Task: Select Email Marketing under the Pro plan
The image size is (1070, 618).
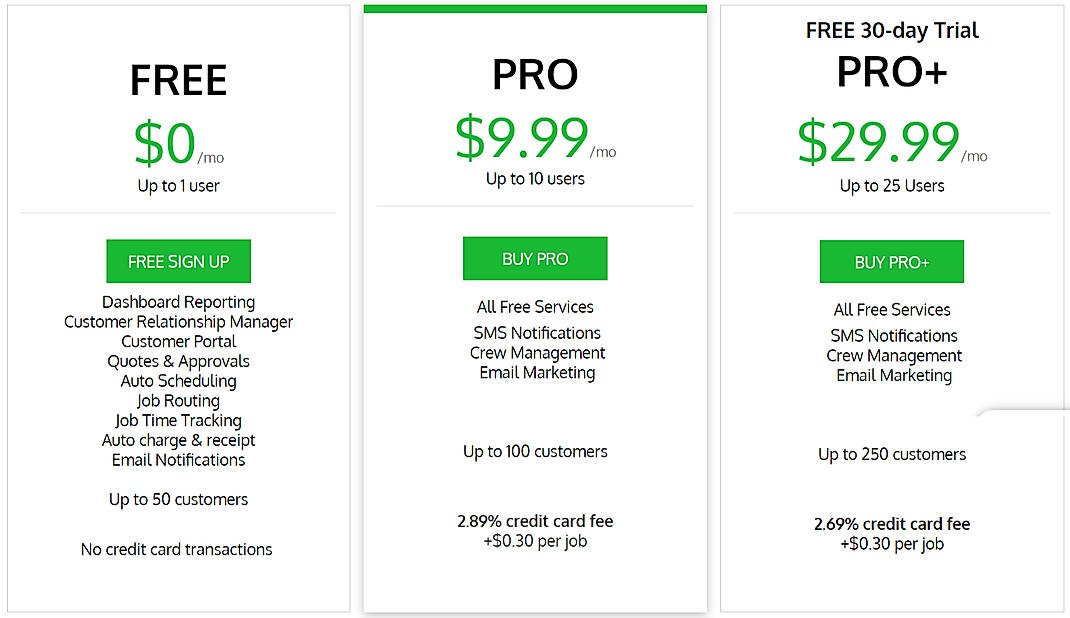Action: click(537, 372)
